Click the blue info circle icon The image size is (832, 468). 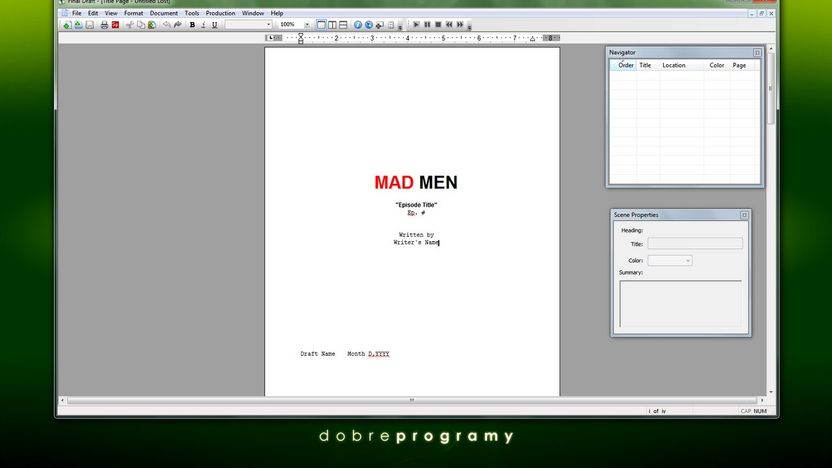click(x=358, y=25)
